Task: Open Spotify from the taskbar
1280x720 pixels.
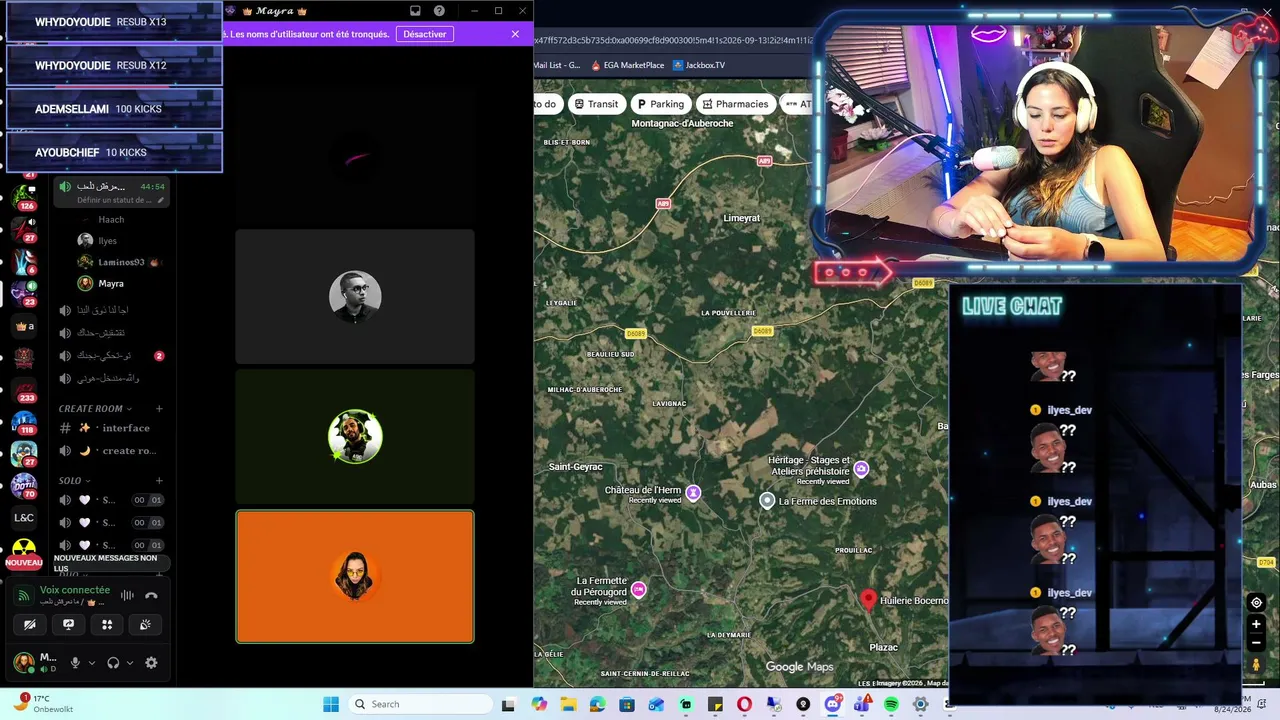Action: point(891,704)
